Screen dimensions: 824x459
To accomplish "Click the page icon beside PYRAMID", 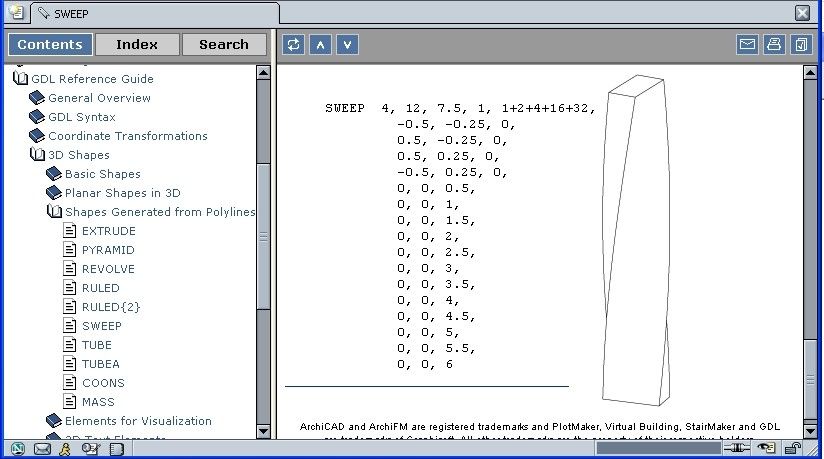I will [x=69, y=249].
